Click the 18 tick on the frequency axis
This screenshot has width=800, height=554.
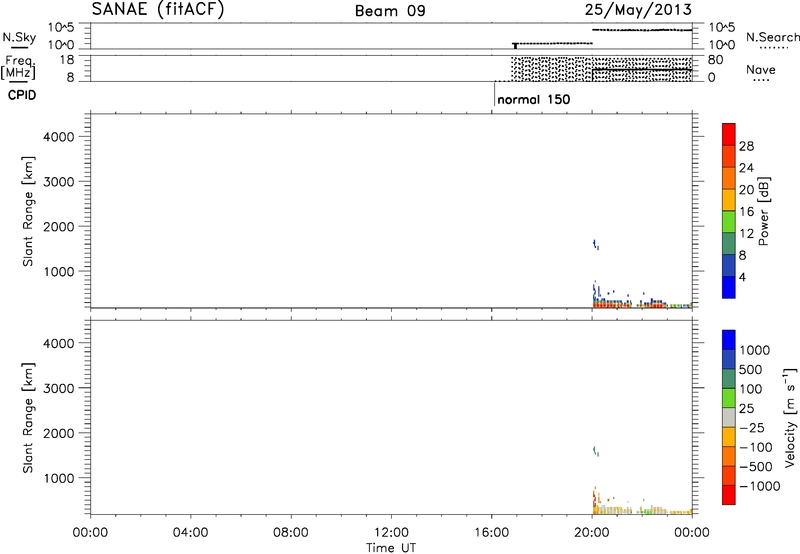coord(67,60)
